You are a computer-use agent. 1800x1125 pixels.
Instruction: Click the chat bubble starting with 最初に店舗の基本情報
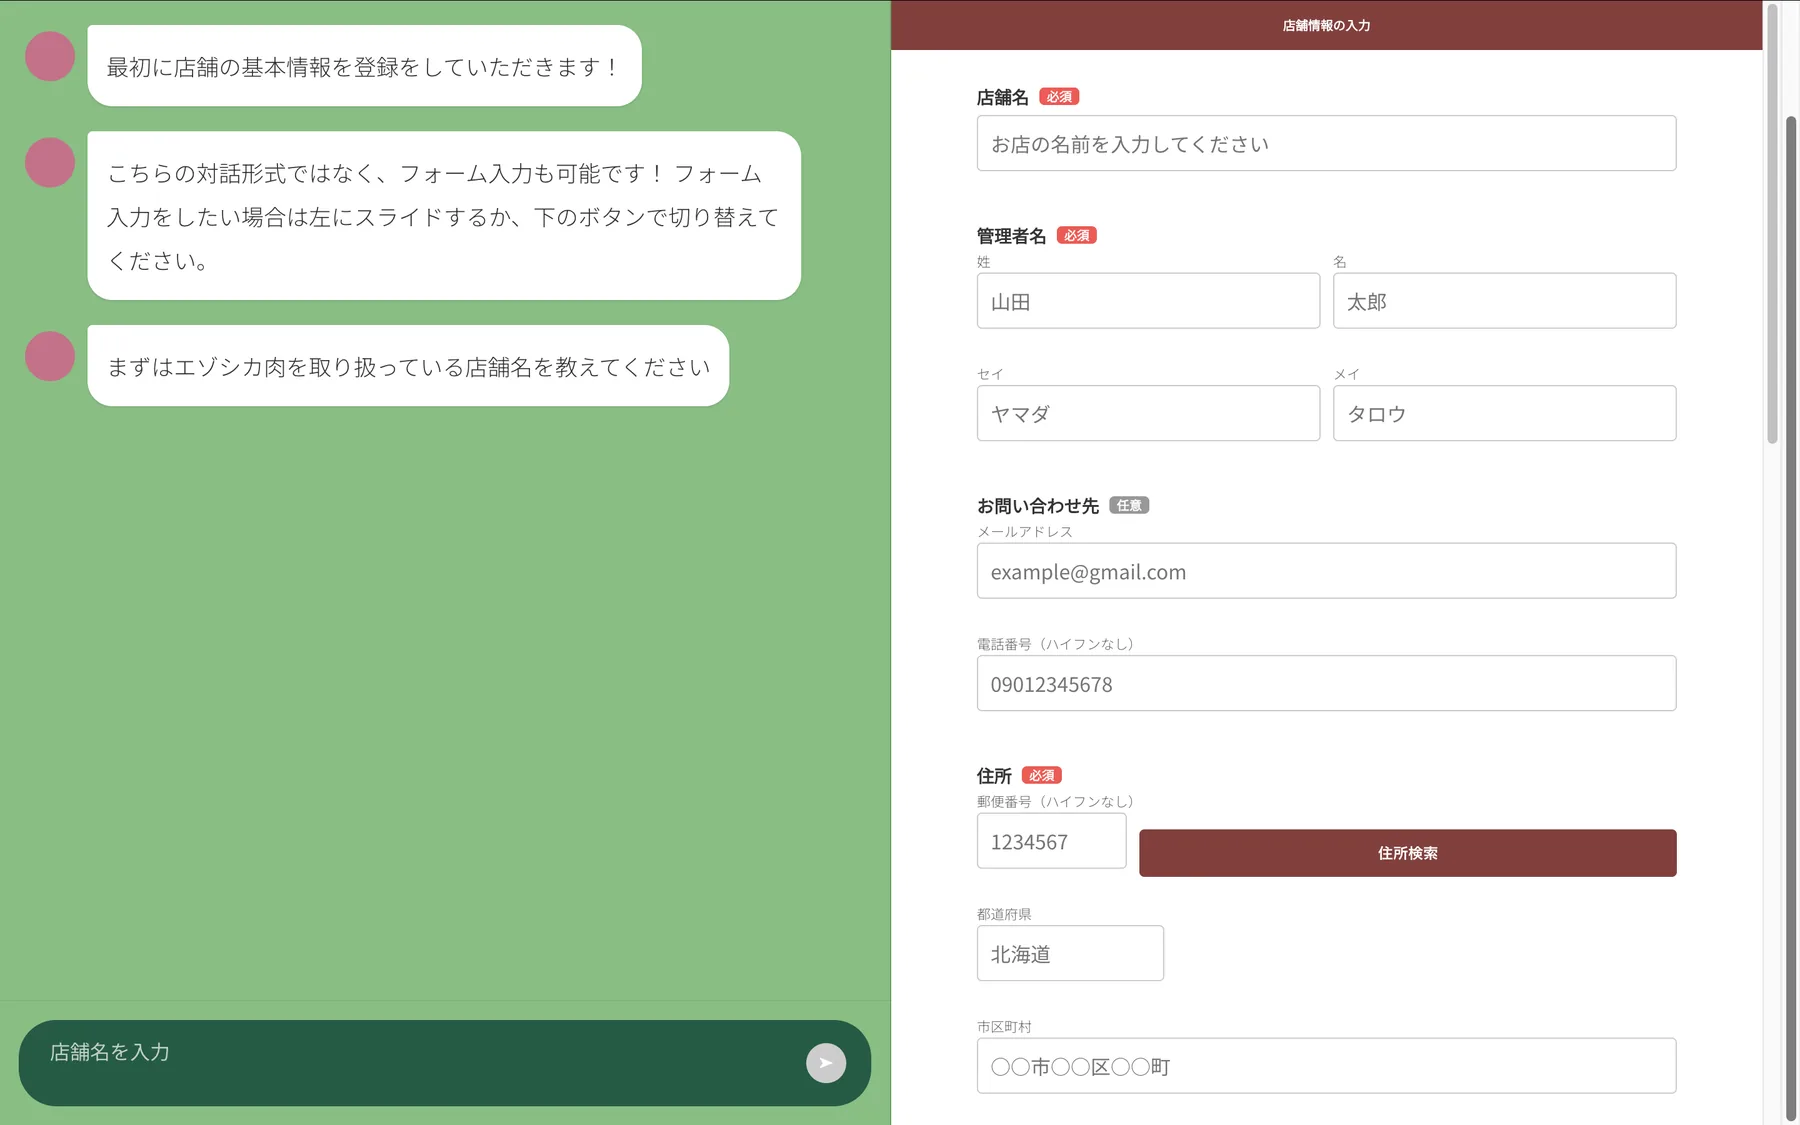click(364, 66)
